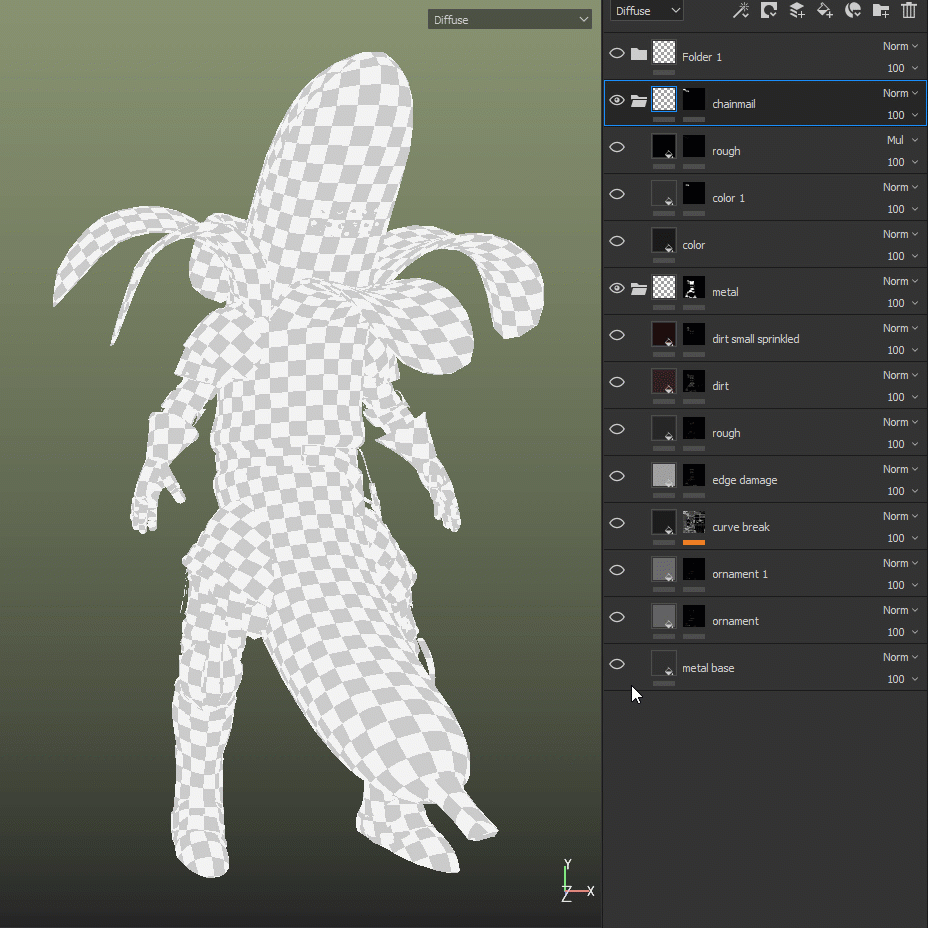The image size is (928, 928).
Task: Hide the chainmail folder layer
Action: click(x=617, y=101)
